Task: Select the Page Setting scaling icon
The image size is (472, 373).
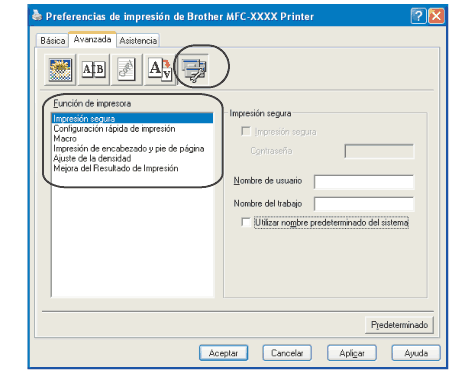Action: 160,70
